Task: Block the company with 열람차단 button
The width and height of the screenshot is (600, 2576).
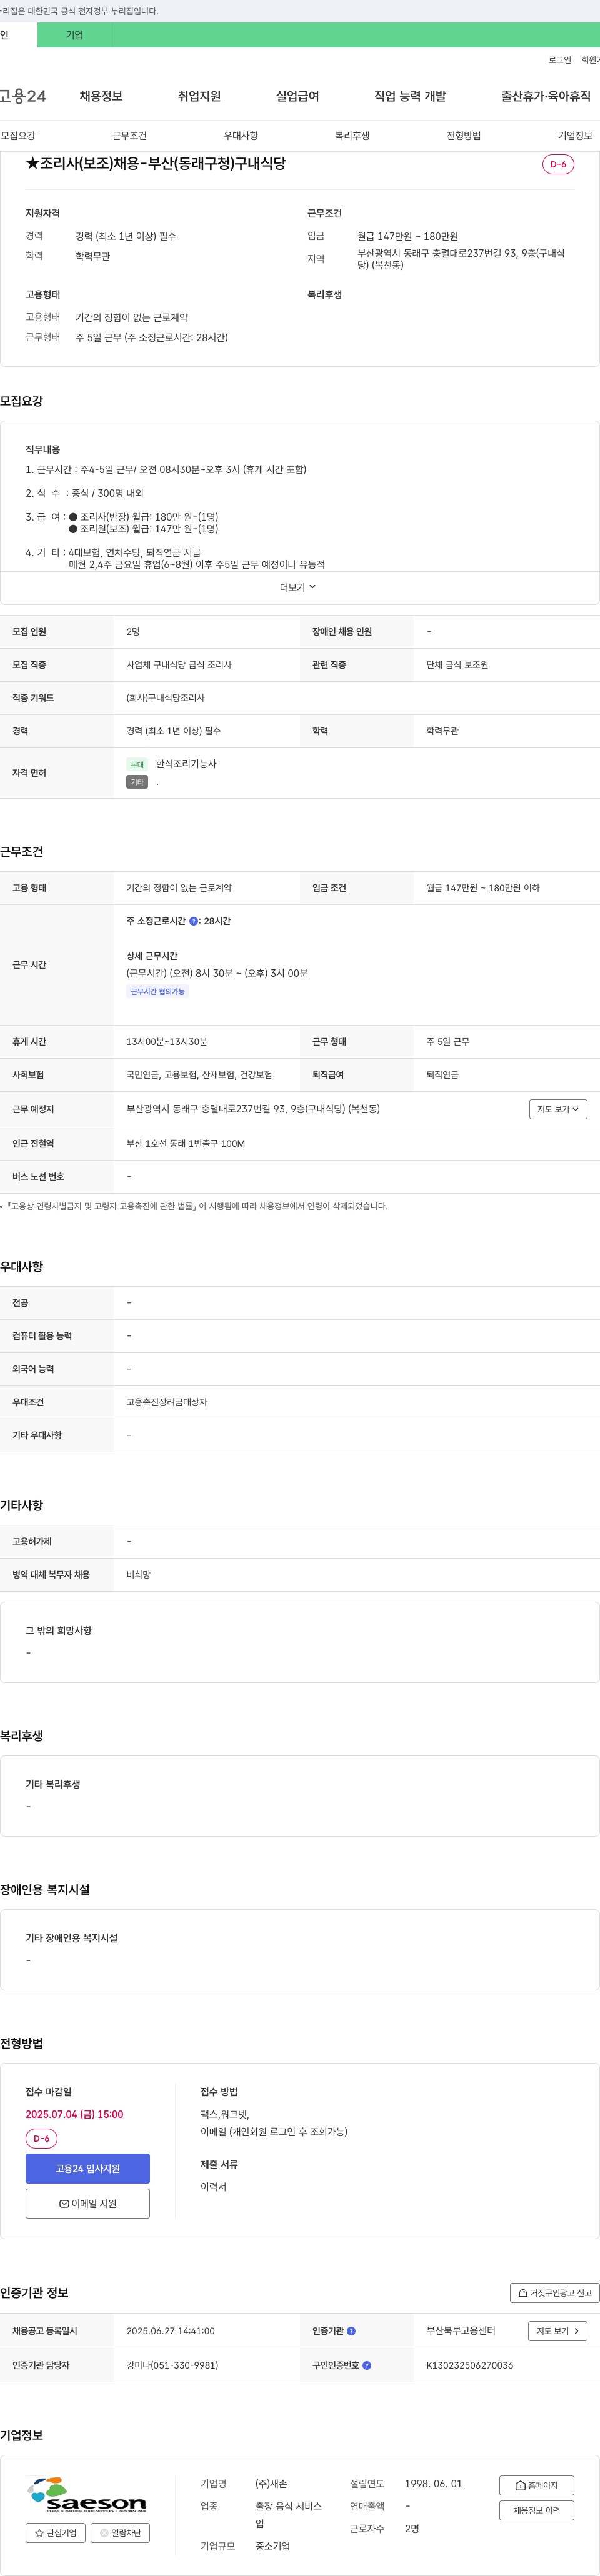Action: [121, 2533]
